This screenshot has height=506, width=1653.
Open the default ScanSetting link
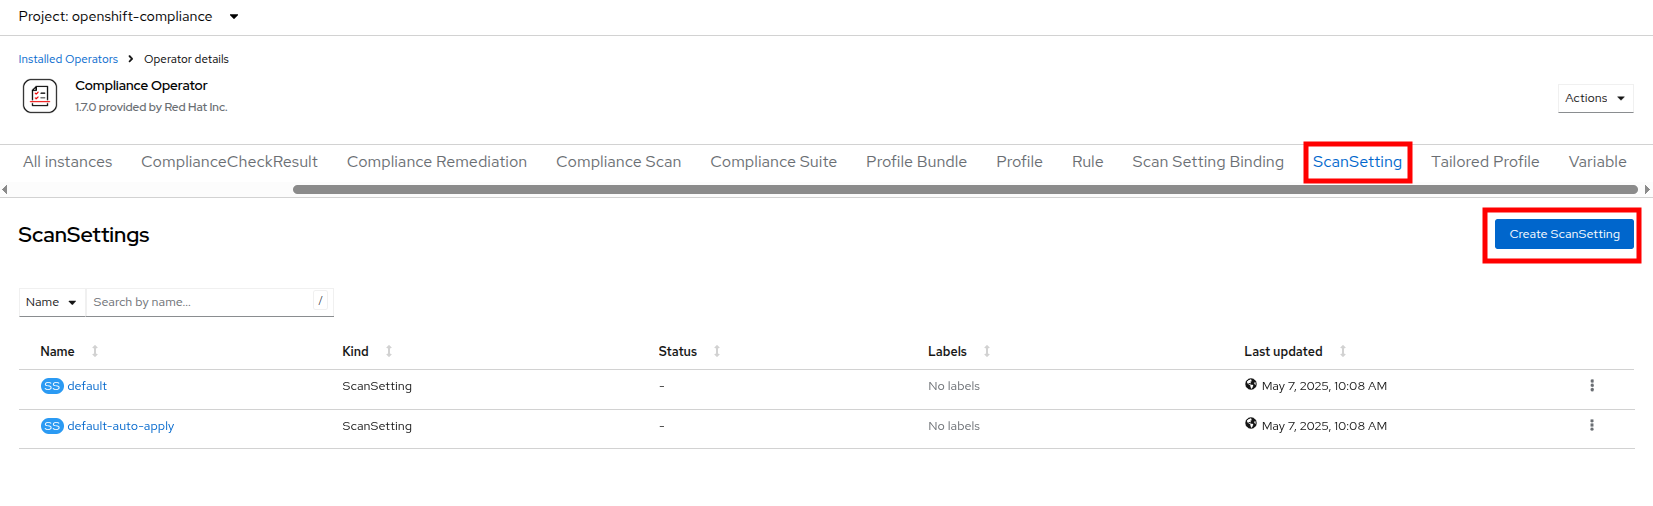pos(87,386)
